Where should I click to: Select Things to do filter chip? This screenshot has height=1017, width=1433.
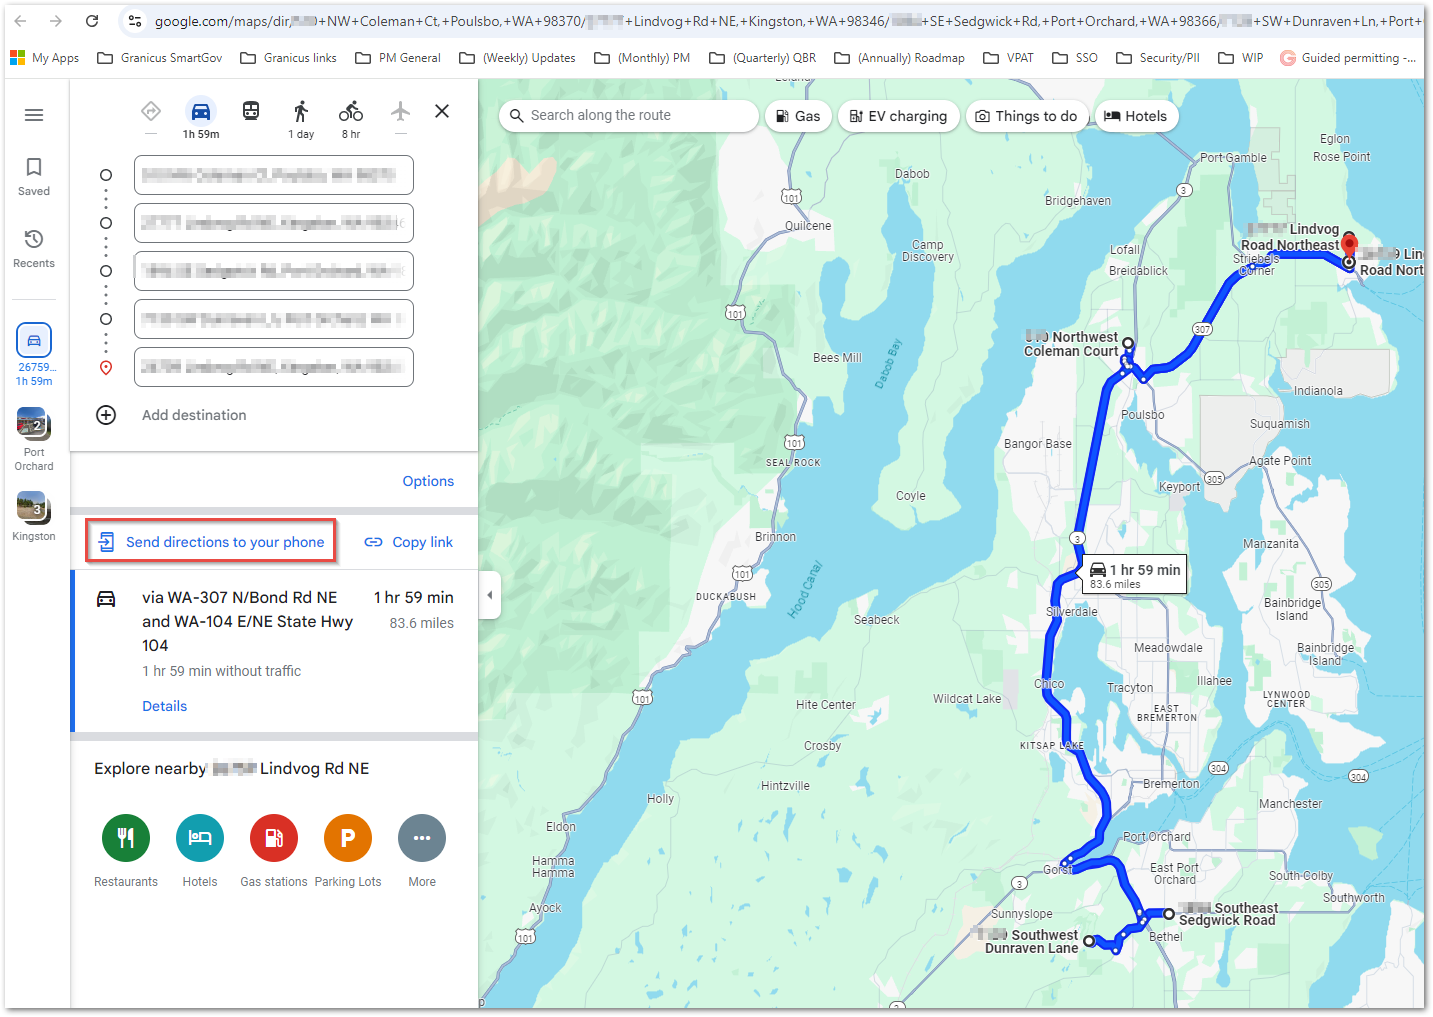[x=1026, y=116]
